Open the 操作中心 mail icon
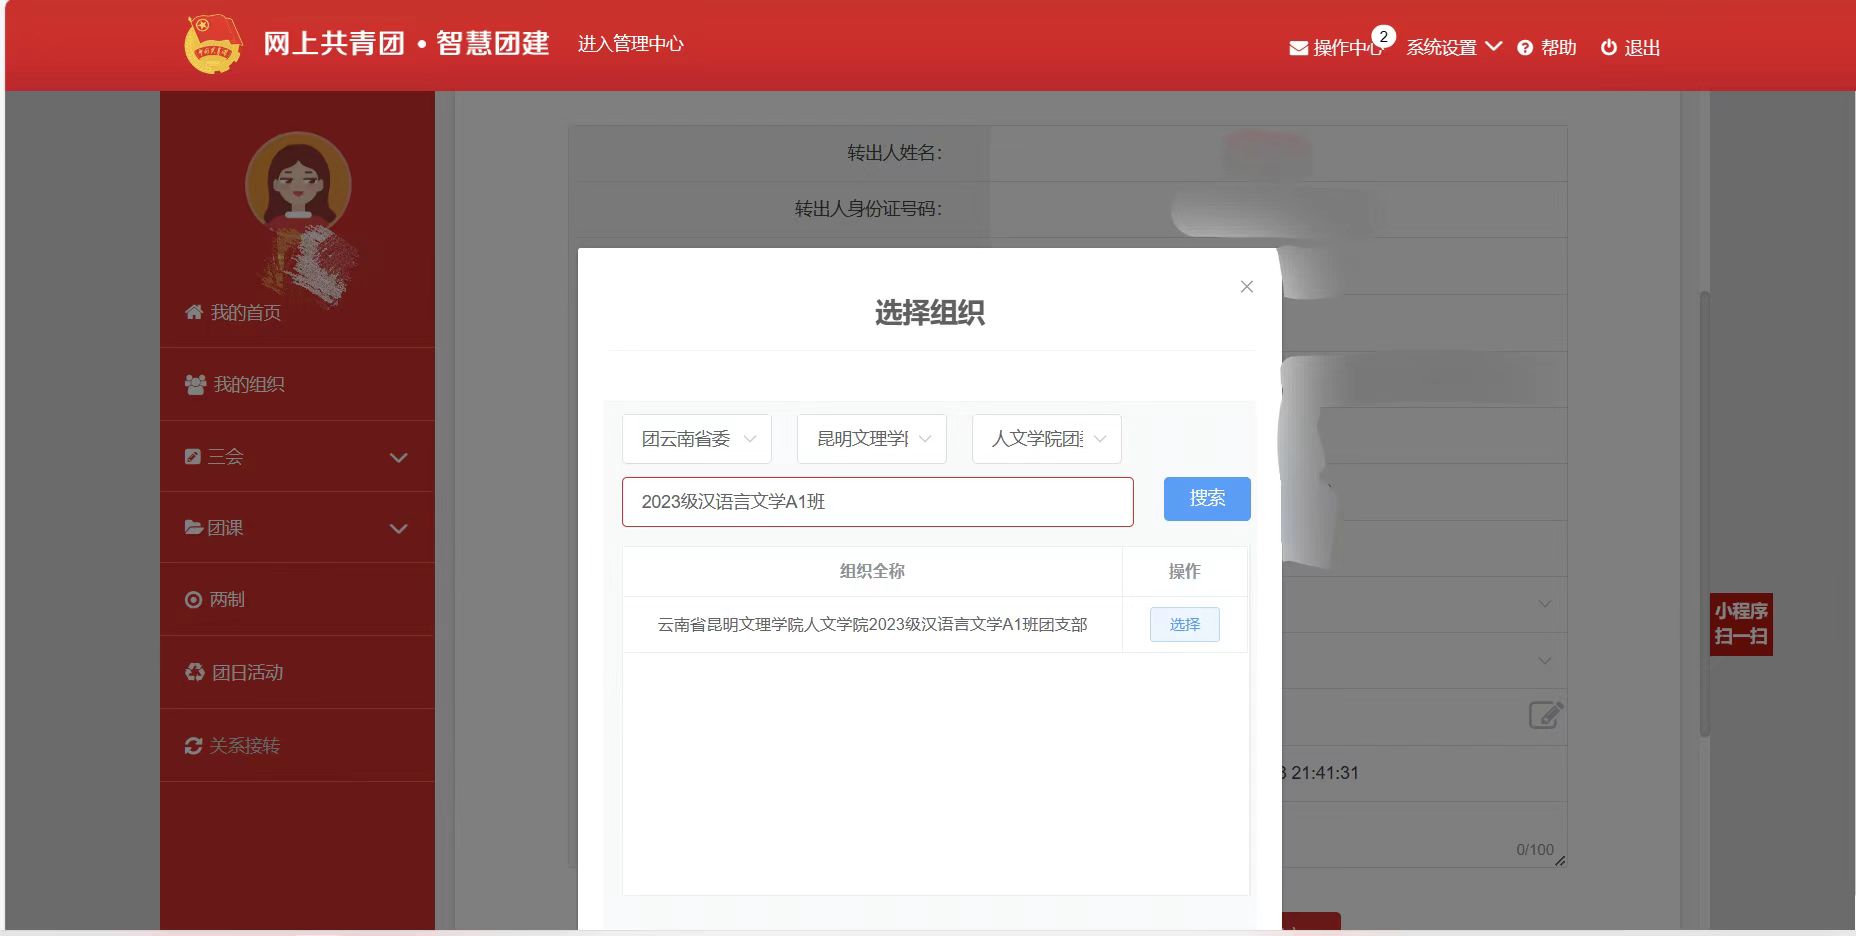The width and height of the screenshot is (1856, 936). coord(1298,48)
